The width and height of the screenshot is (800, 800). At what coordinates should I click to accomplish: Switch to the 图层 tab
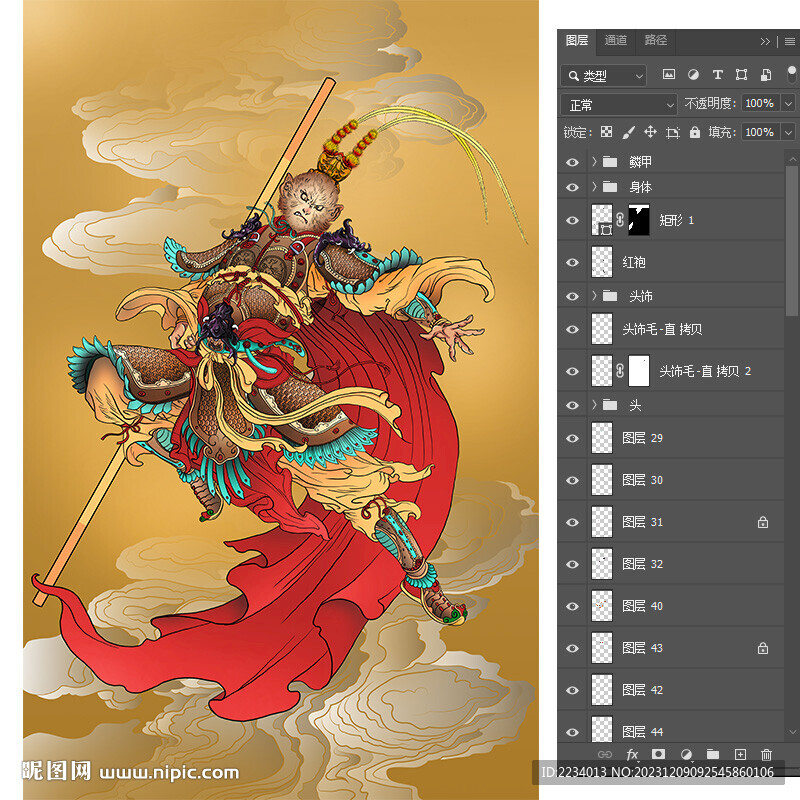[577, 40]
